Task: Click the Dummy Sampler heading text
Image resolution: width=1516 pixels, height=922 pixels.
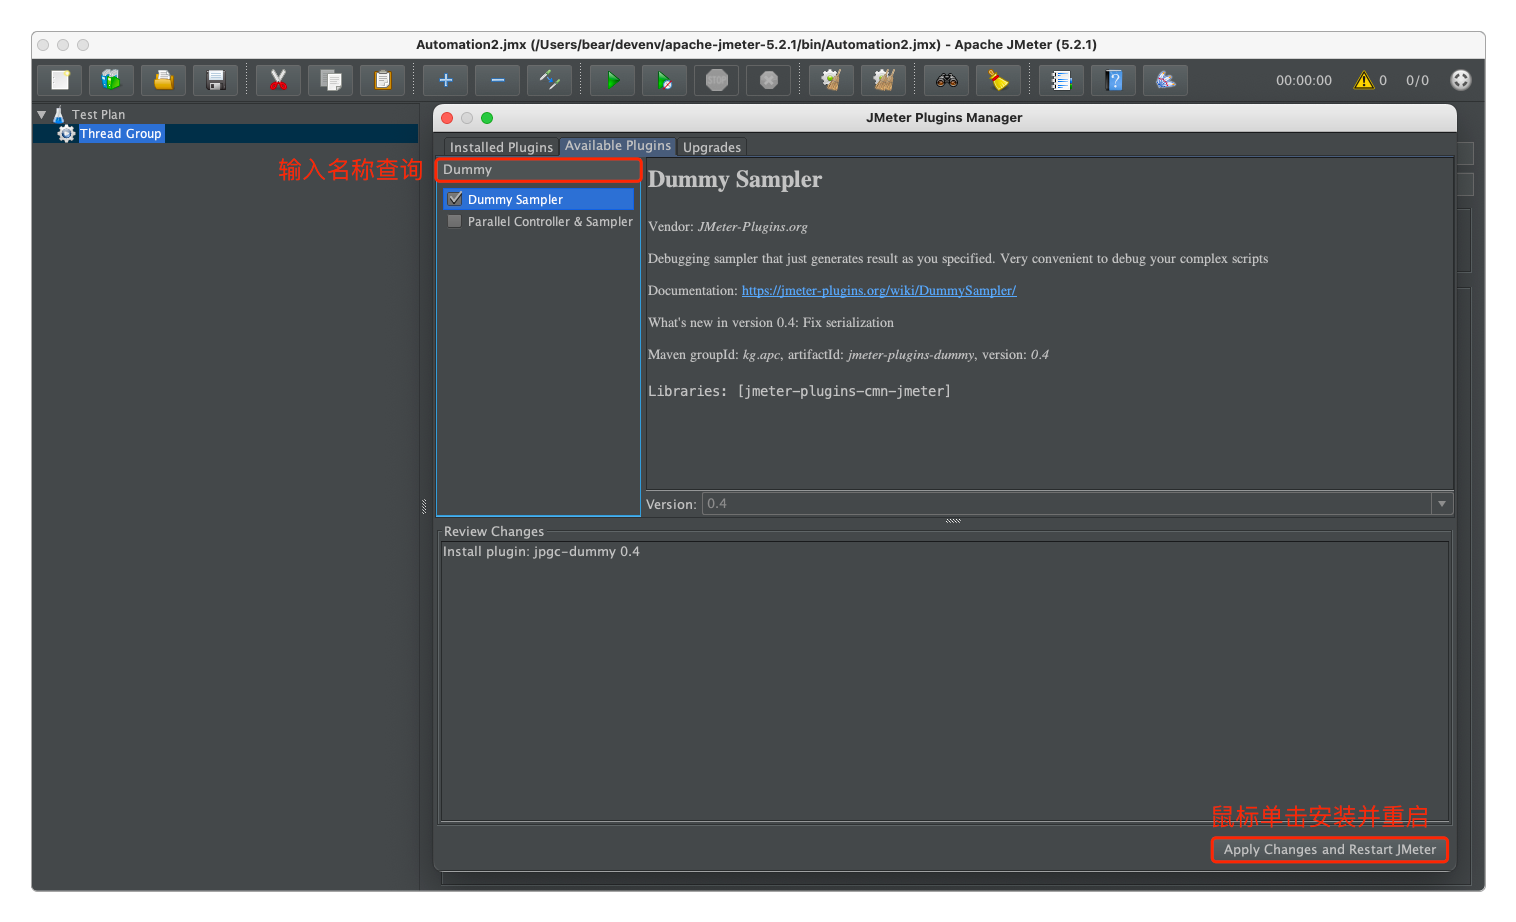Action: click(735, 180)
